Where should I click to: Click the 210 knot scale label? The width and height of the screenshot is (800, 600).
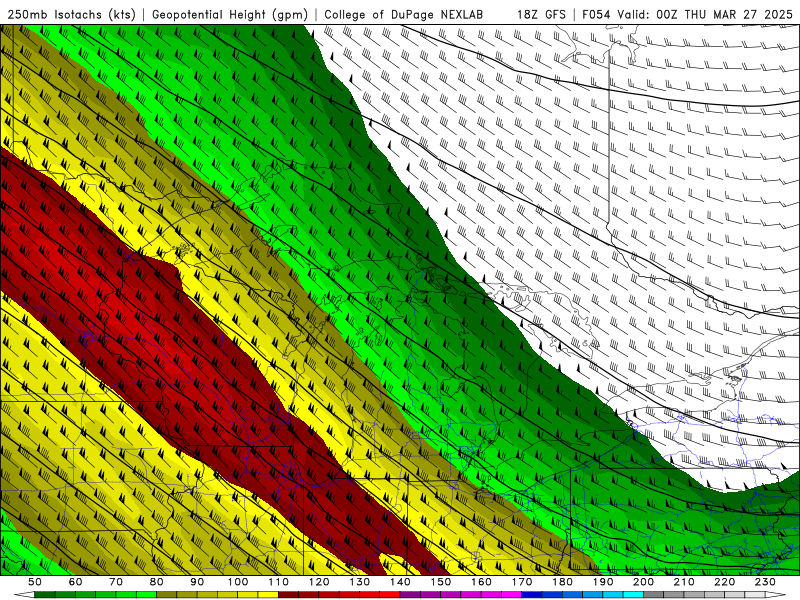[x=684, y=582]
